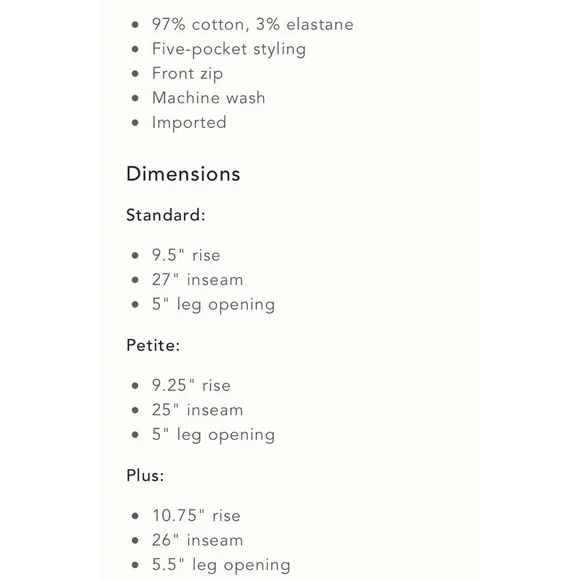Viewport: 580px width, 580px height.
Task: Click the bullet beside 10.75" rise
Action: tap(135, 516)
